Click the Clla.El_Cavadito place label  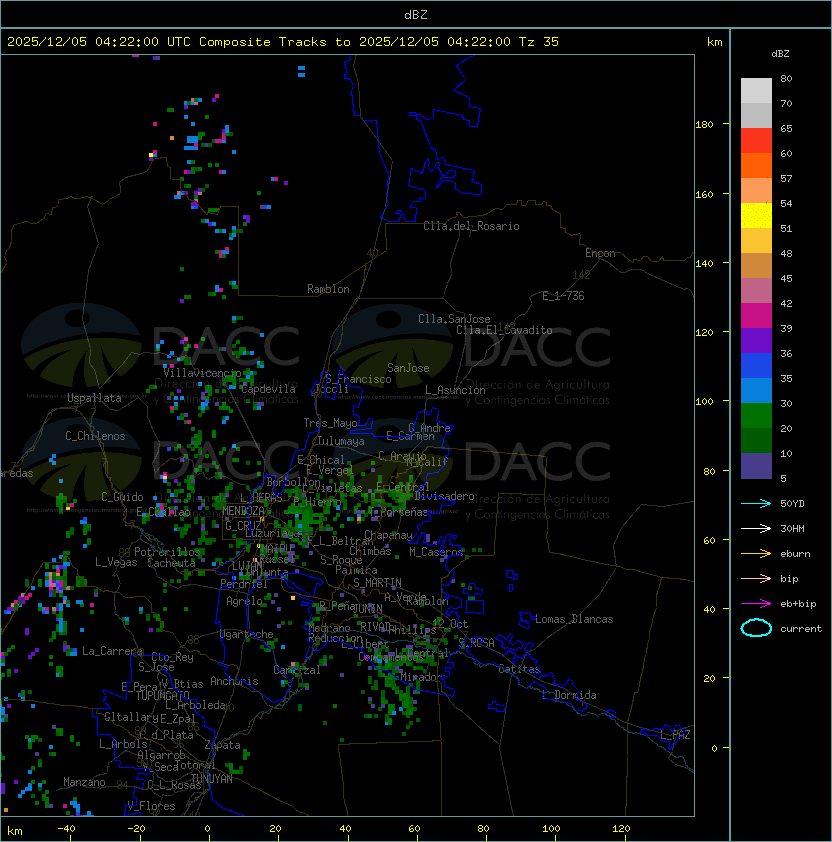(504, 330)
